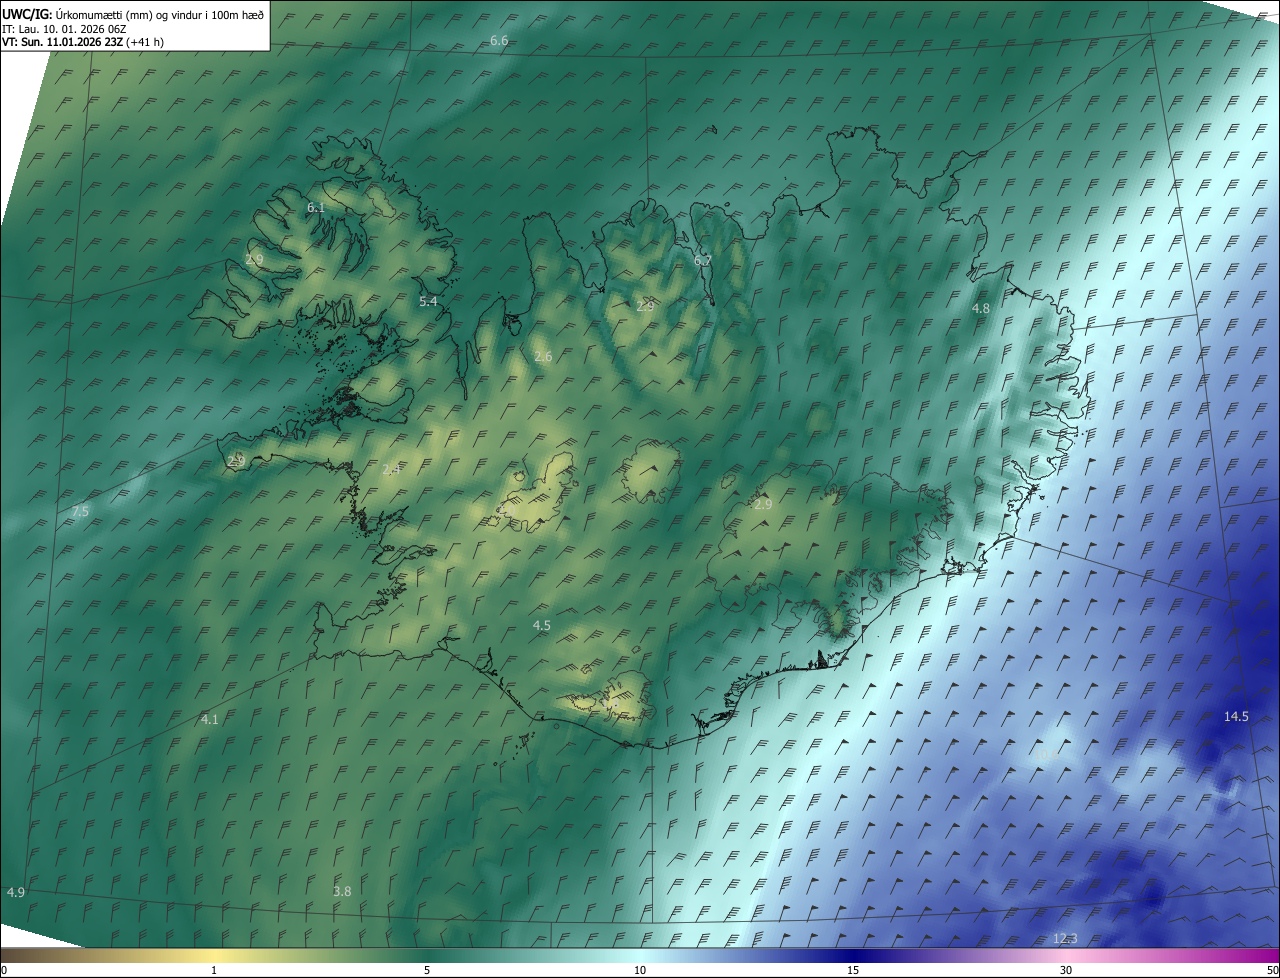Click the '50' tick on the color scale
The width and height of the screenshot is (1280, 978).
point(1272,971)
